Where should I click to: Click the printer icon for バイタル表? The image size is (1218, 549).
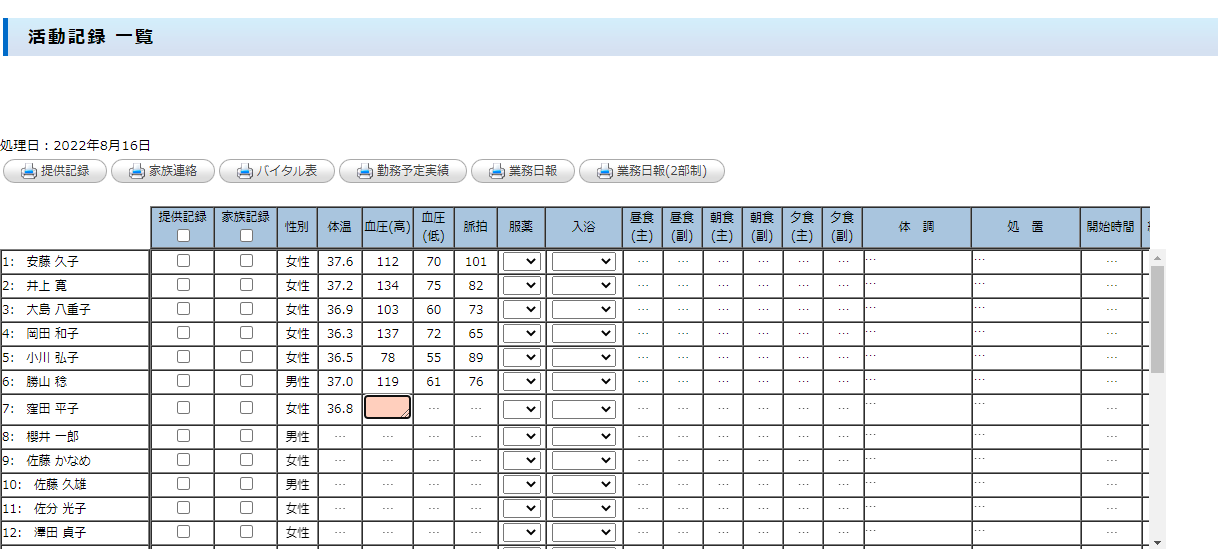pyautogui.click(x=244, y=171)
